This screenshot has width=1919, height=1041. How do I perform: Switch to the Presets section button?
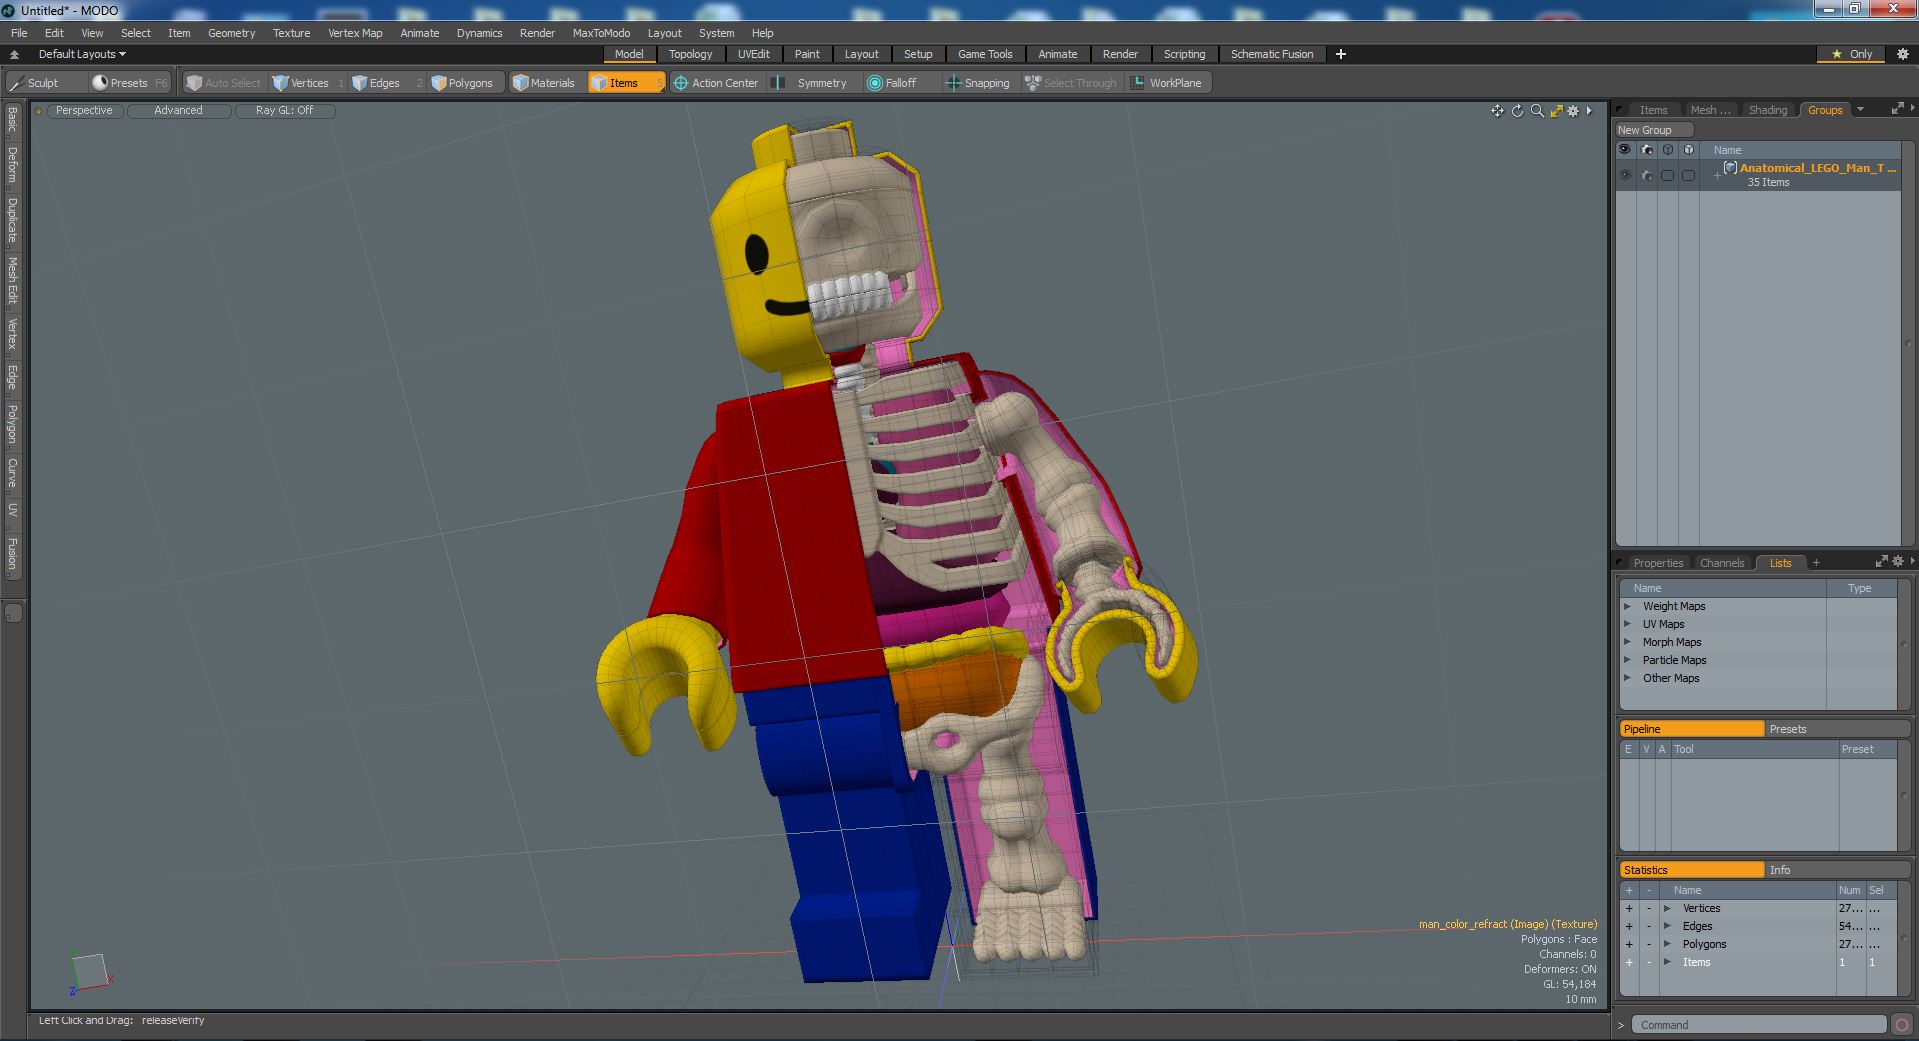[1837, 729]
